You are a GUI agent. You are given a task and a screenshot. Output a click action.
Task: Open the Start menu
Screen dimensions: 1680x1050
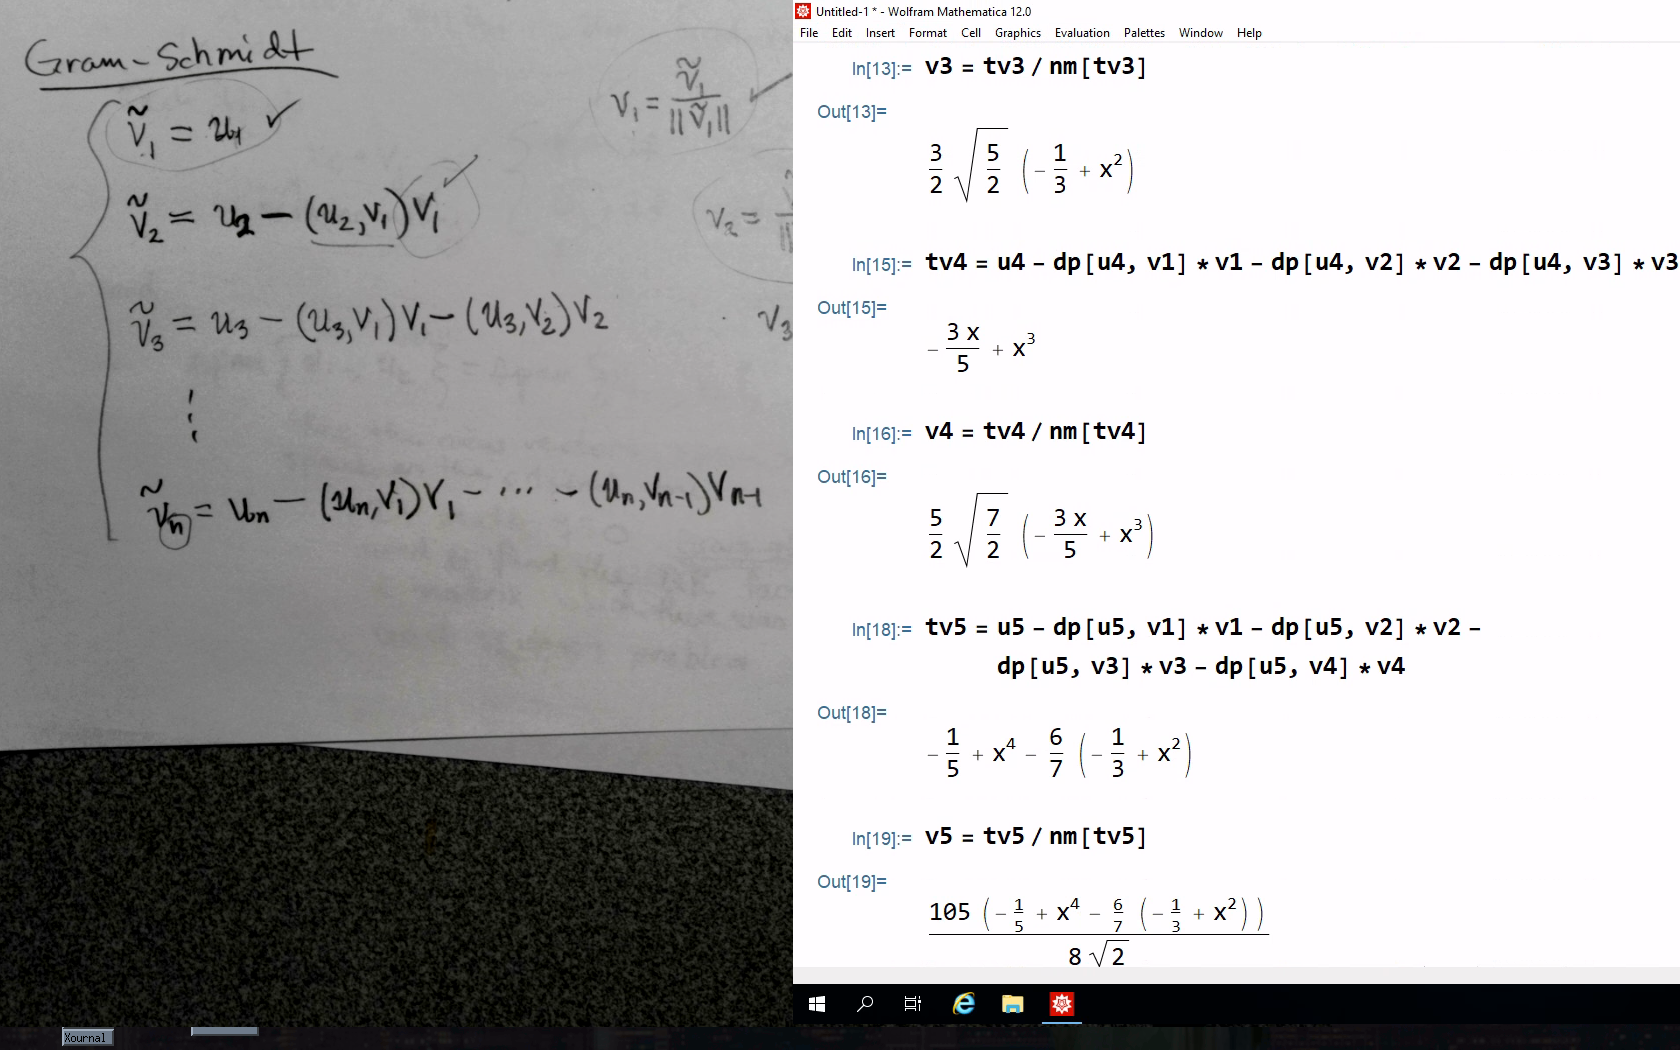816,1004
